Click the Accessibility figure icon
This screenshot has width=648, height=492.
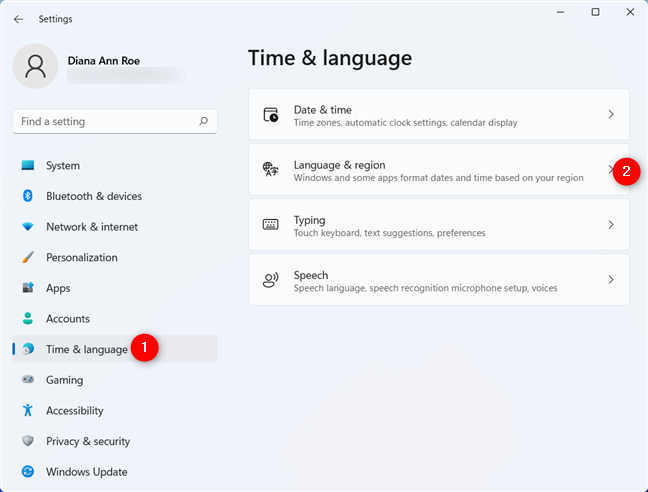[28, 410]
